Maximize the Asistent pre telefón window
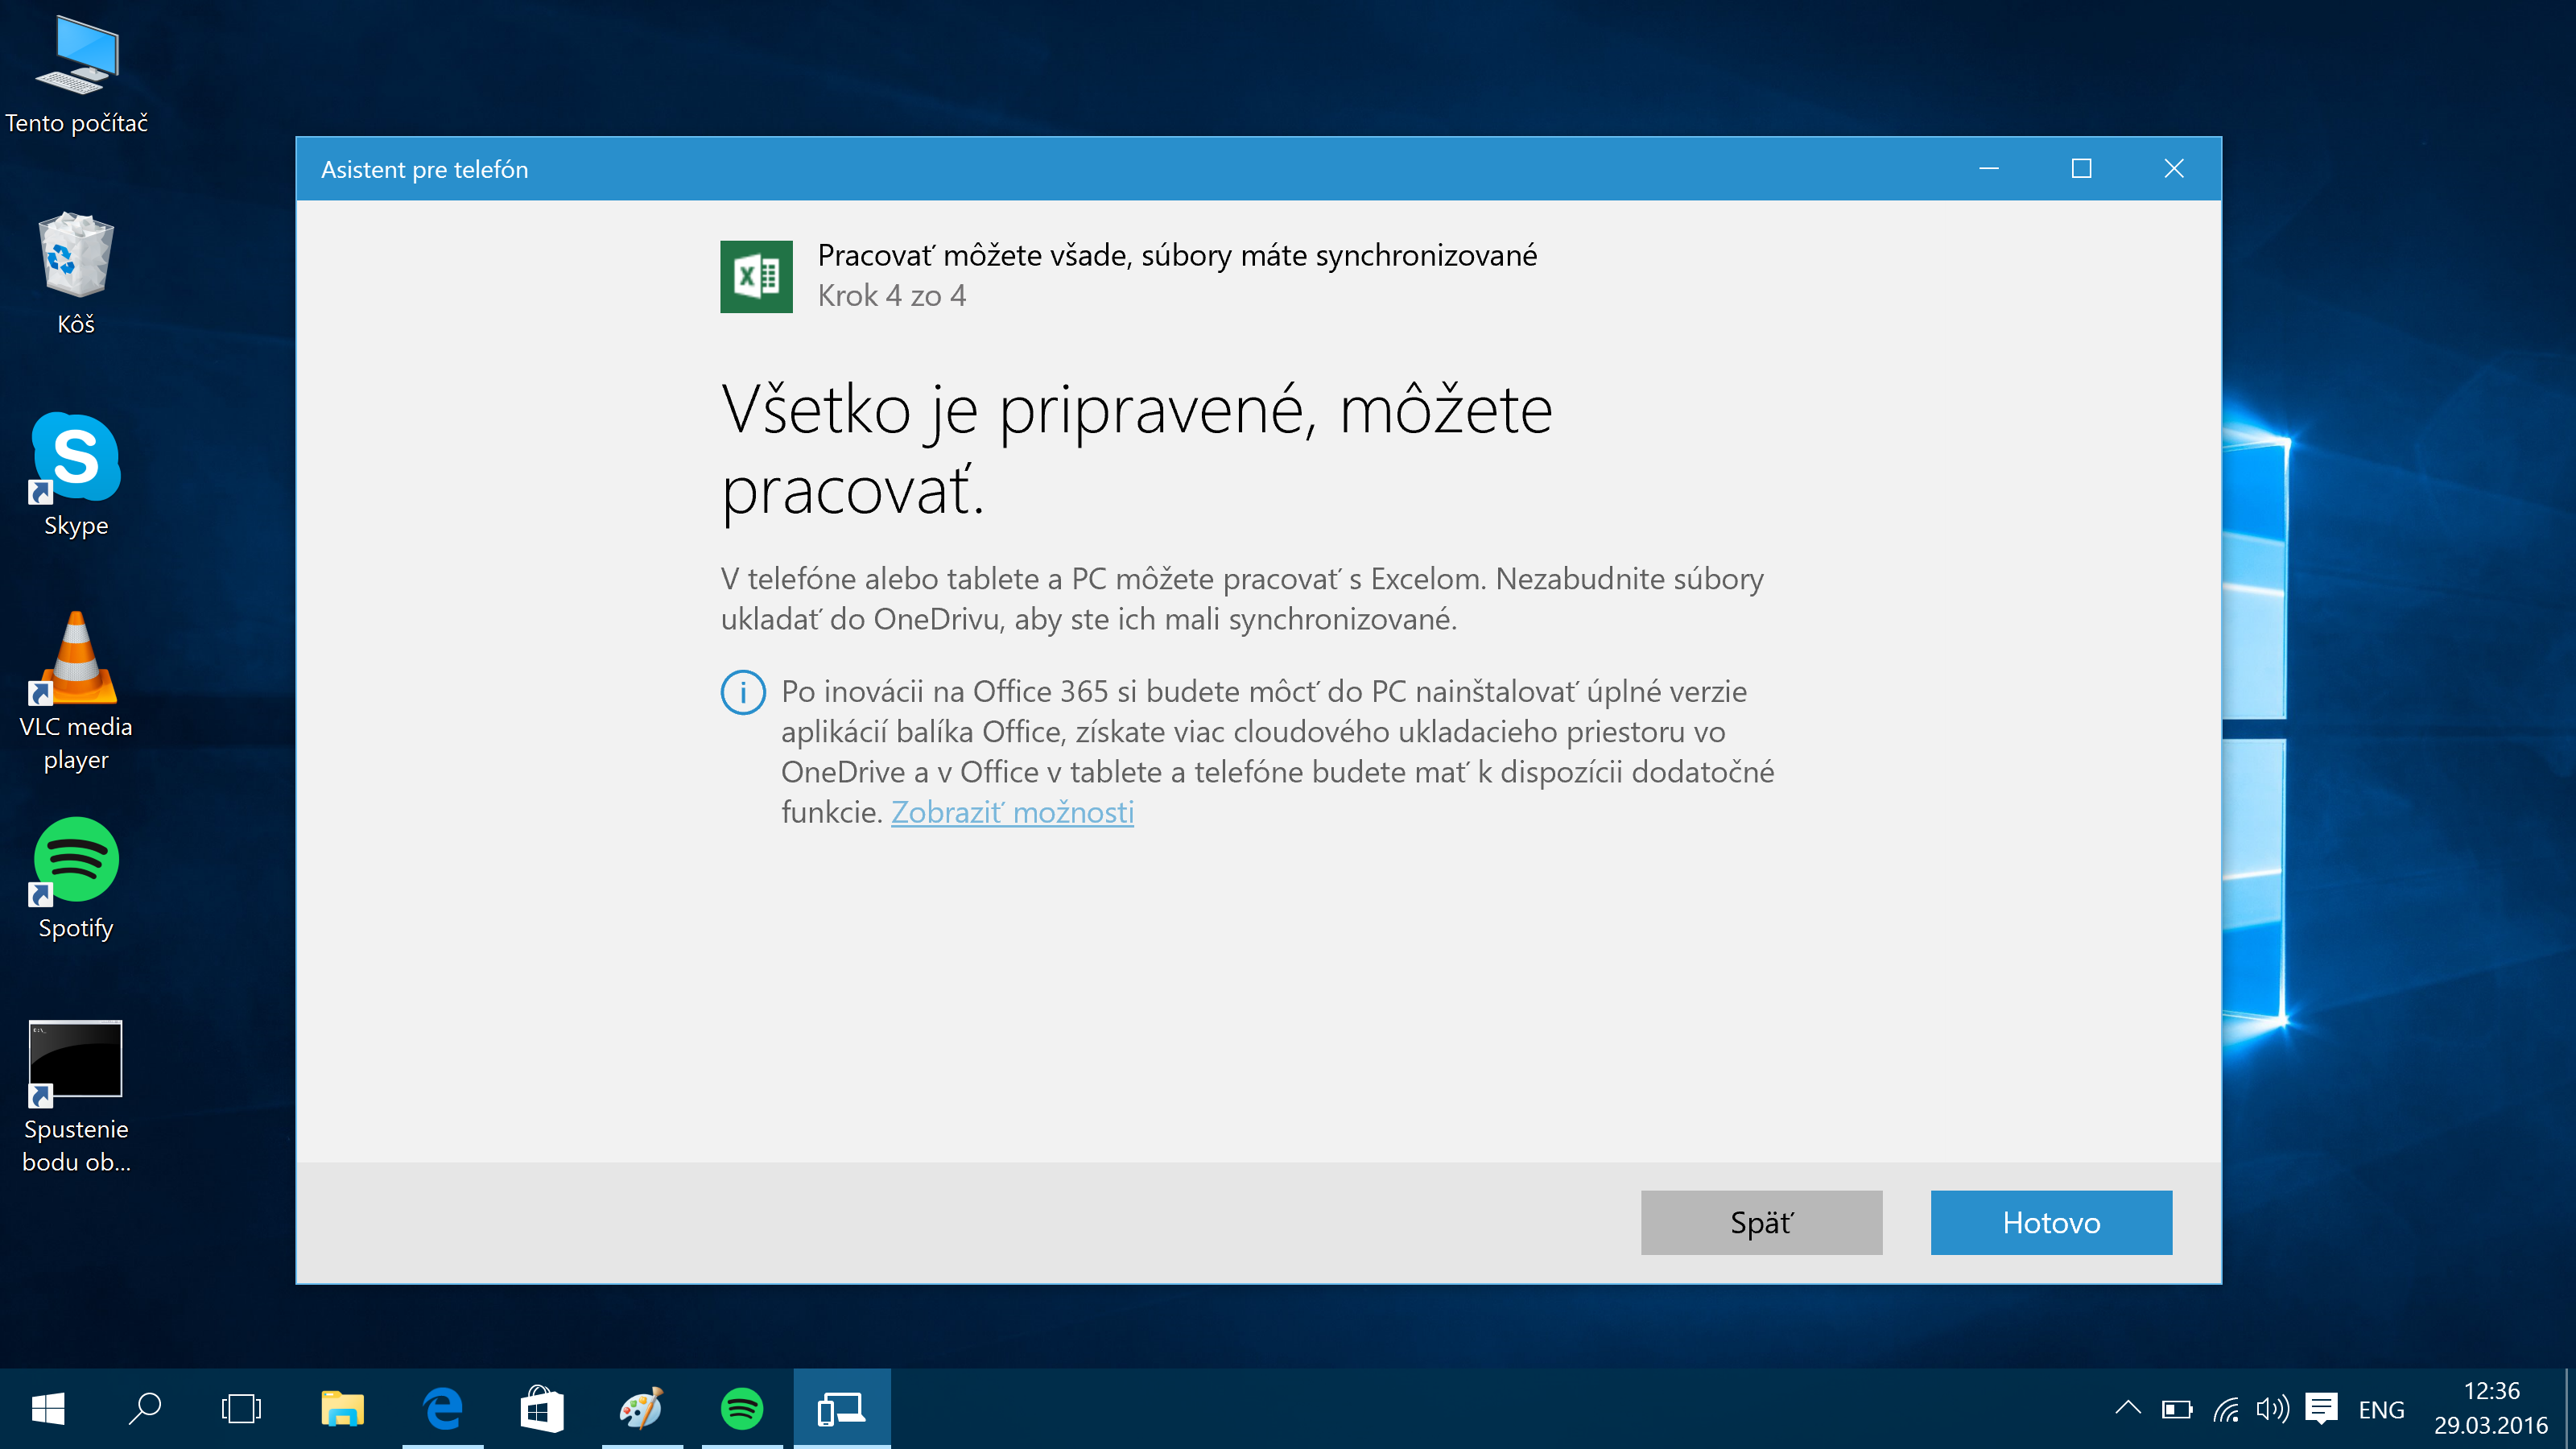 point(2081,168)
